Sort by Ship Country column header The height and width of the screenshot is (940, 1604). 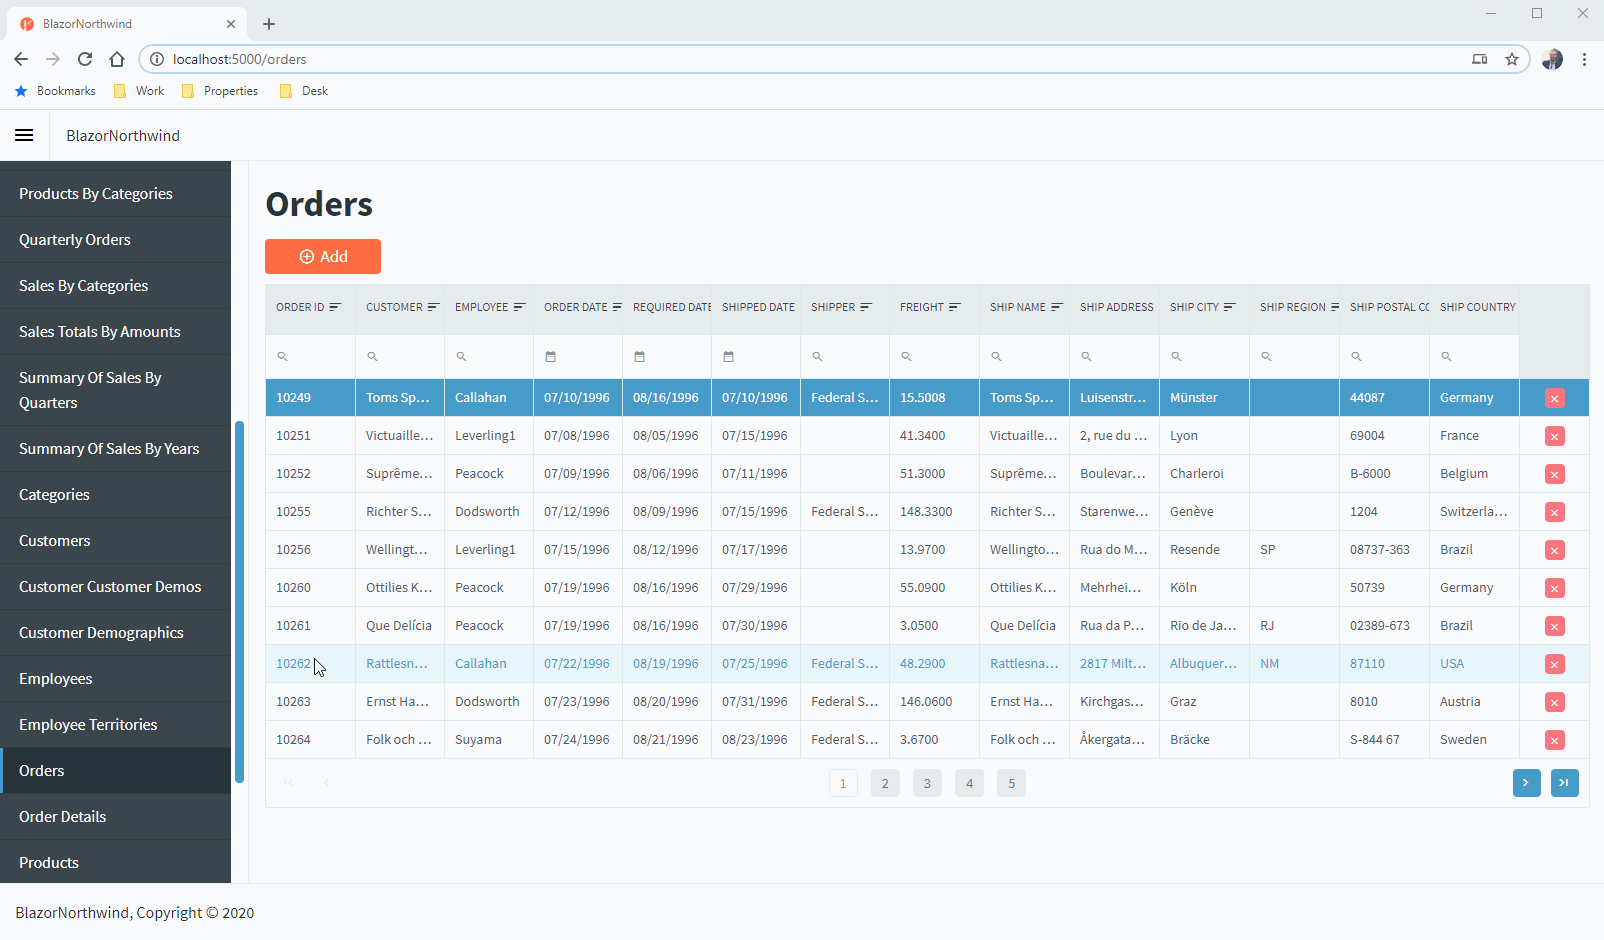click(x=1477, y=307)
